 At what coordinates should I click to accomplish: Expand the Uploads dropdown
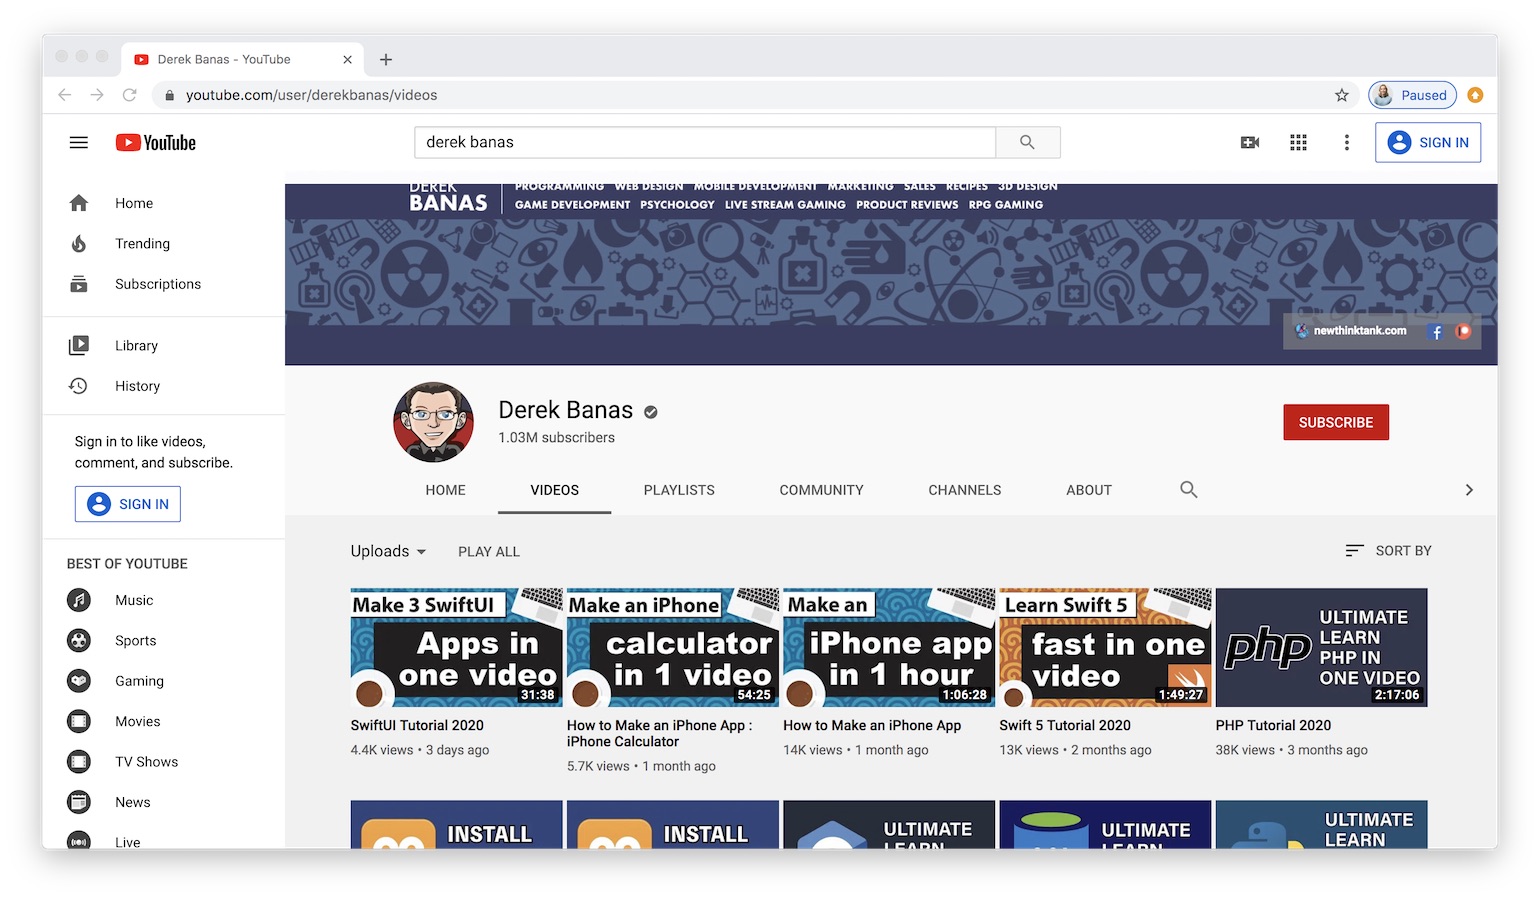coord(388,551)
